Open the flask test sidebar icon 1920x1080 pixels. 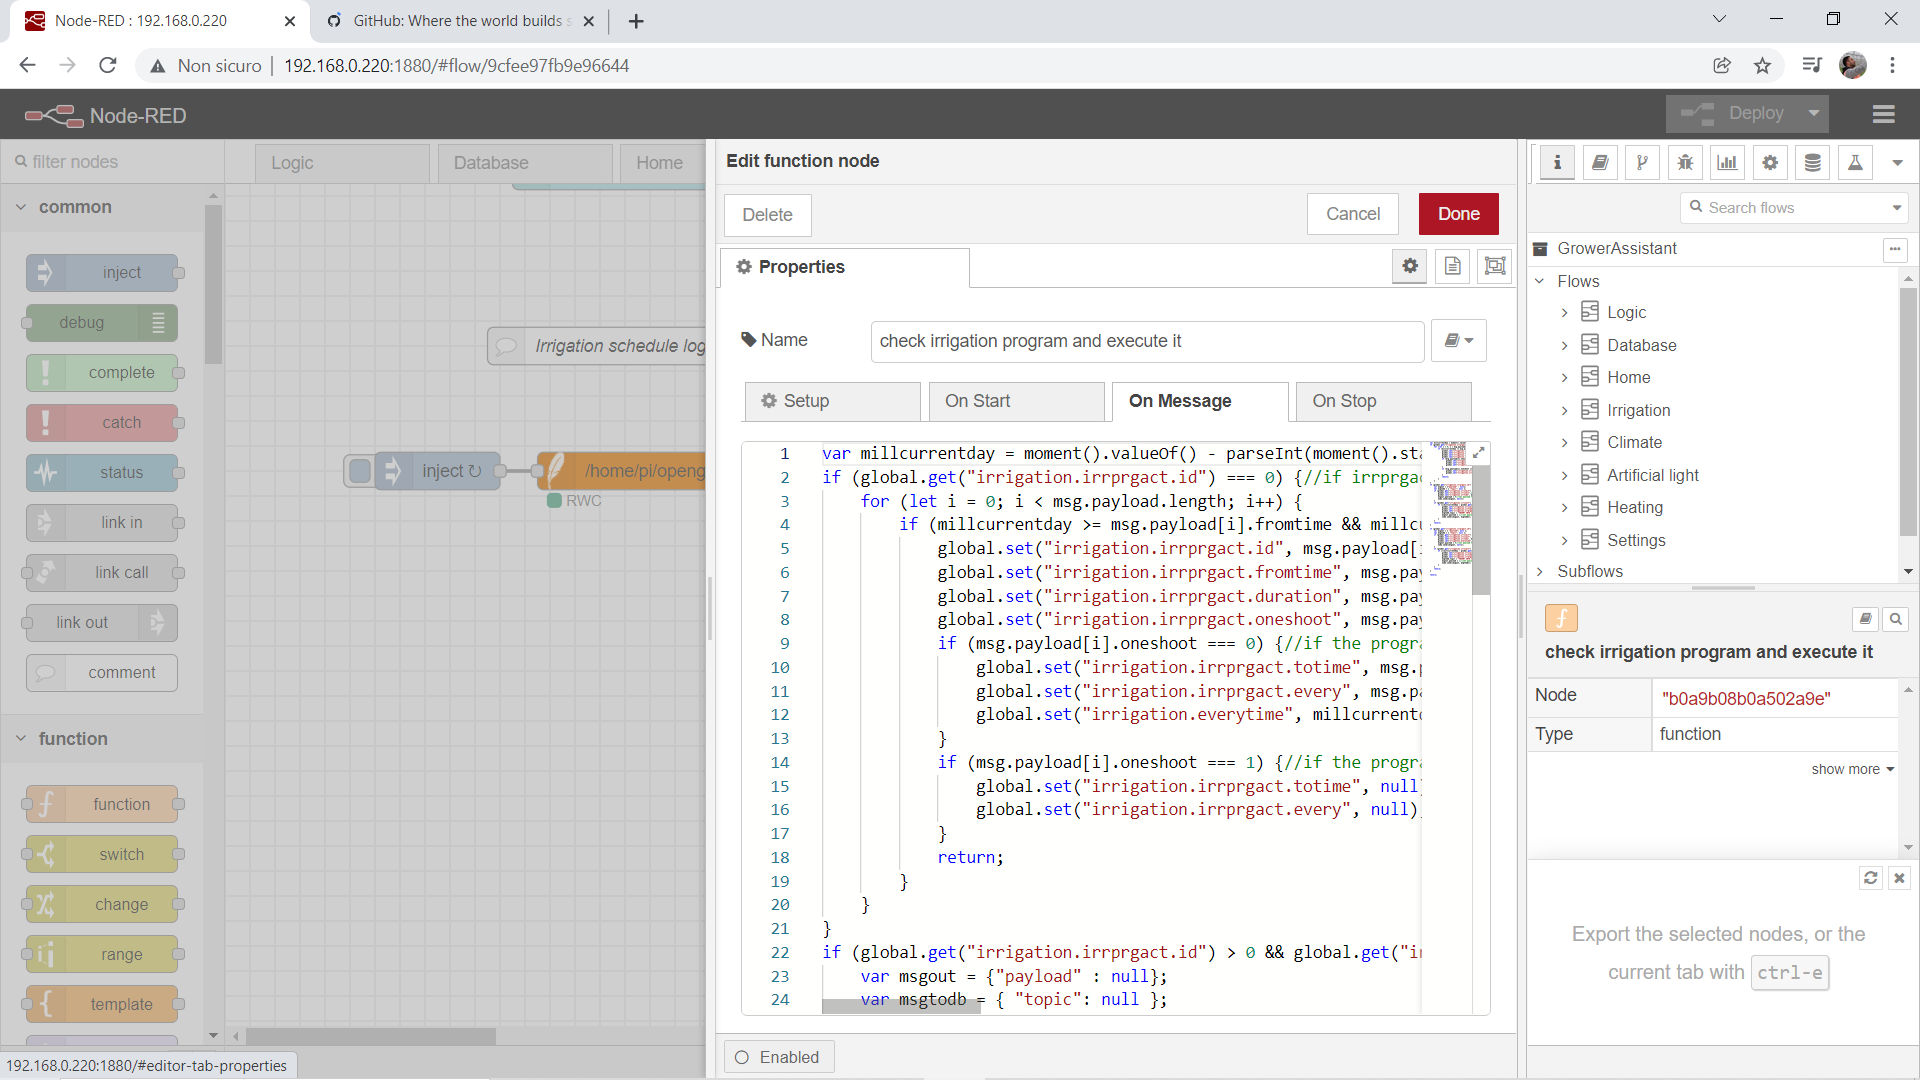click(1855, 162)
